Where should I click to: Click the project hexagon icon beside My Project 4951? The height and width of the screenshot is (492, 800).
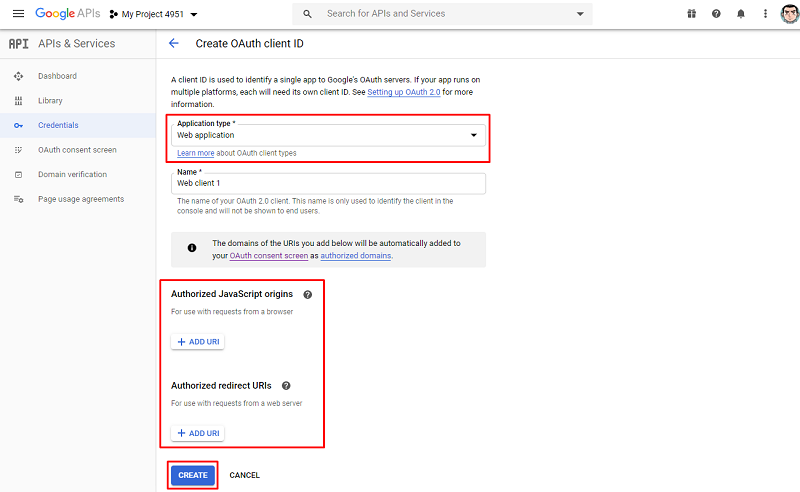point(114,14)
